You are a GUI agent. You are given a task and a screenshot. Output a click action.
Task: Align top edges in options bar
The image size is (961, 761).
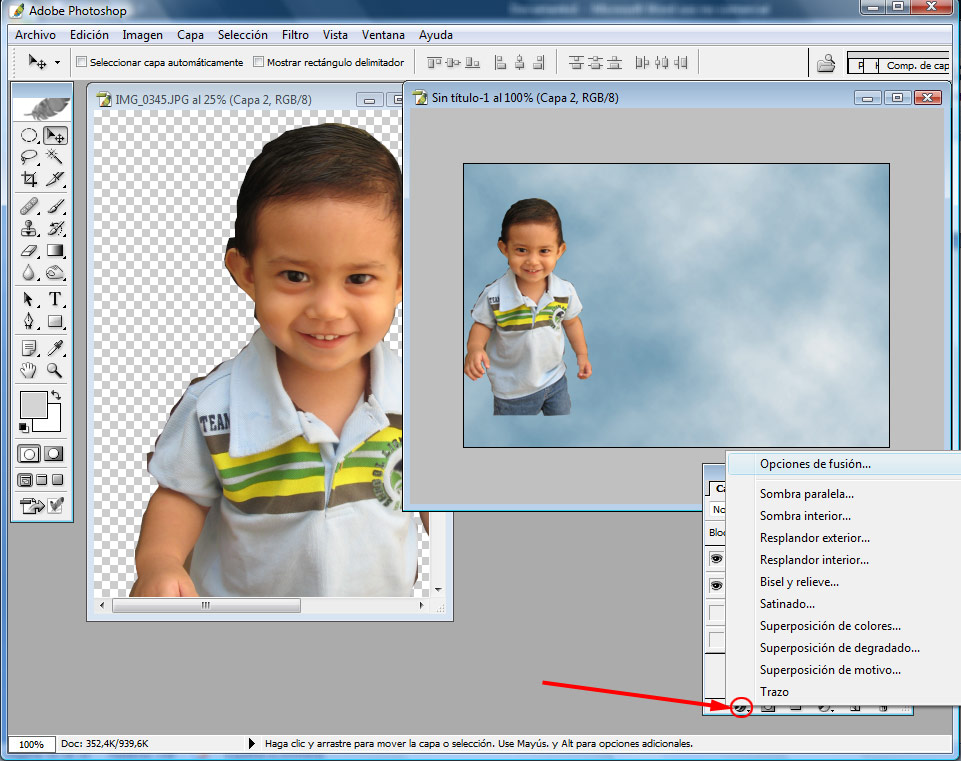pyautogui.click(x=434, y=62)
